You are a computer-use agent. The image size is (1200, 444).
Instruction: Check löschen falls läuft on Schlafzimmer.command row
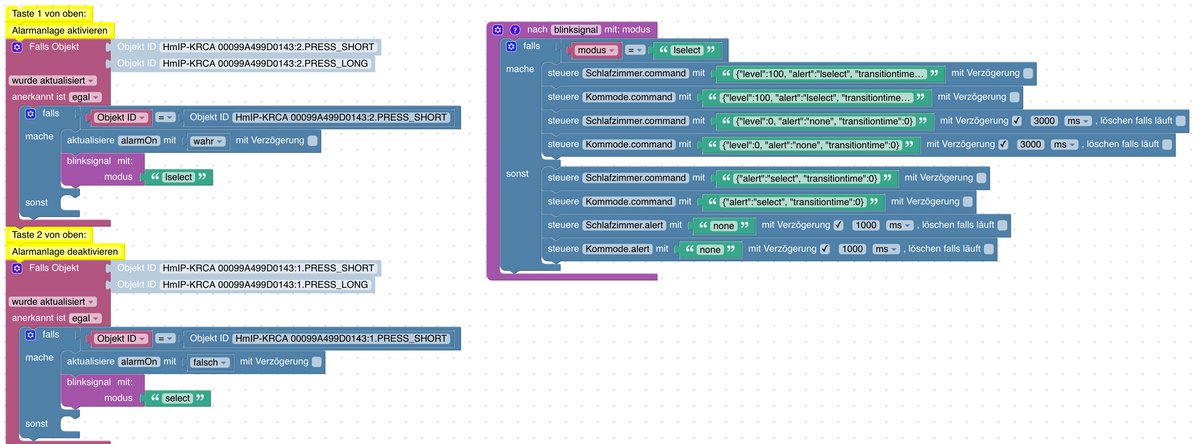coord(1180,121)
